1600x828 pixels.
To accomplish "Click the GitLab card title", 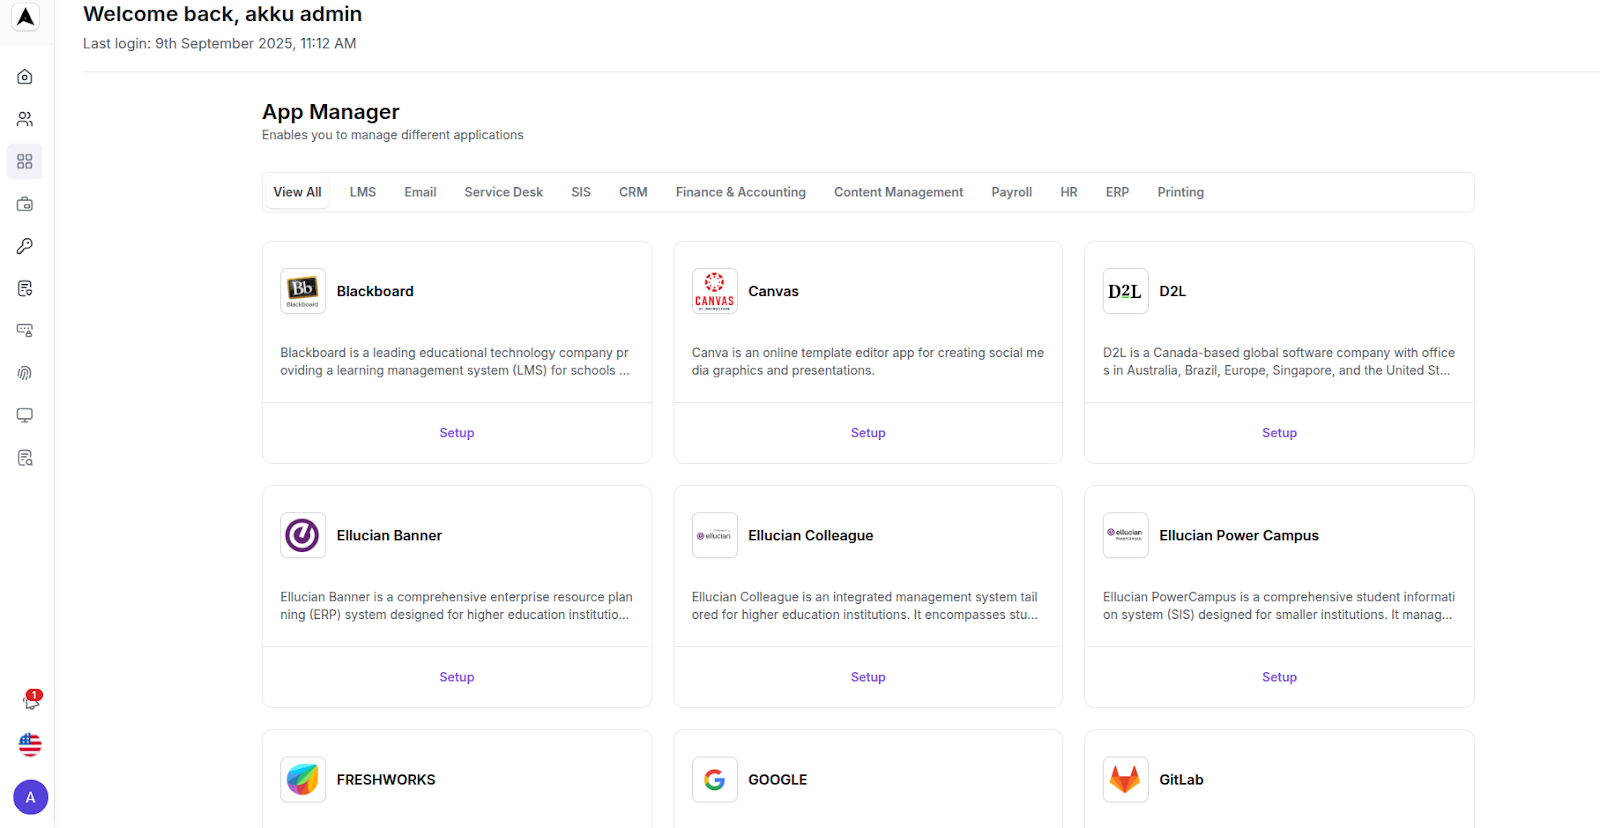I will click(x=1181, y=779).
